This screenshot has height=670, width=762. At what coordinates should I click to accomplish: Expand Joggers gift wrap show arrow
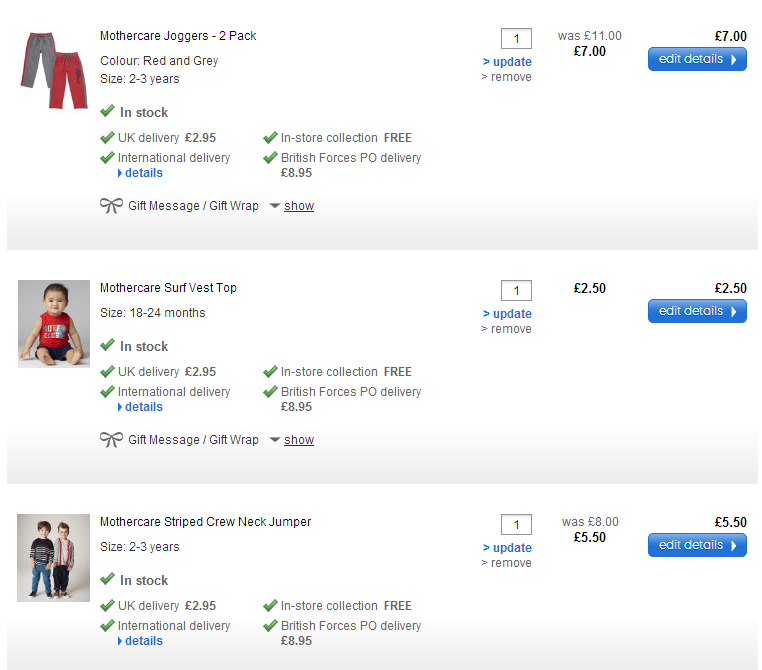coord(275,206)
